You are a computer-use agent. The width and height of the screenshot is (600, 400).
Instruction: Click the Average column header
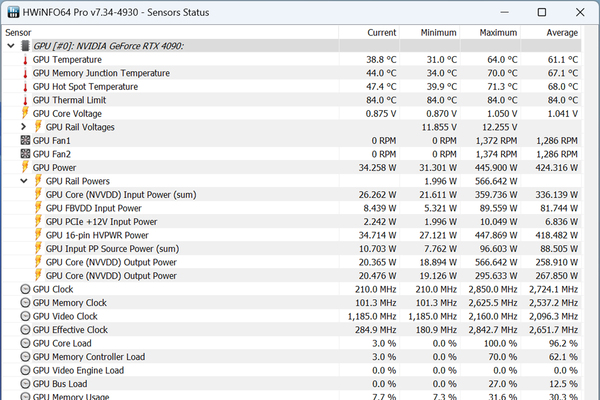click(562, 32)
